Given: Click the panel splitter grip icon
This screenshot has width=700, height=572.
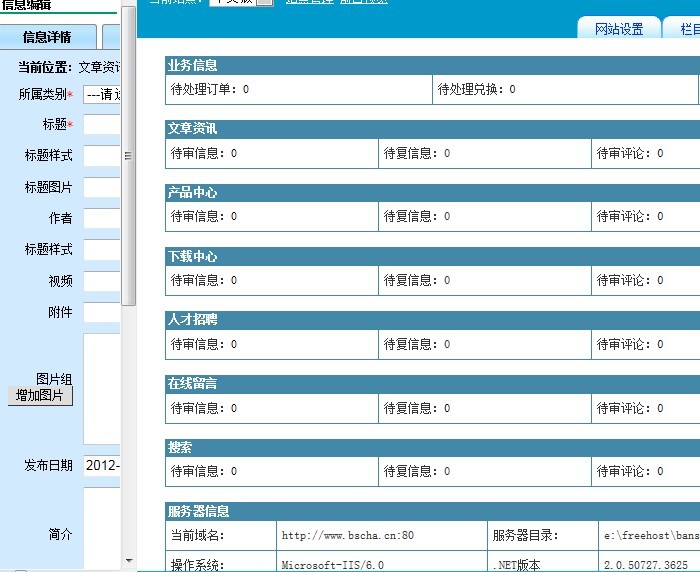Looking at the screenshot, I should pos(128,156).
